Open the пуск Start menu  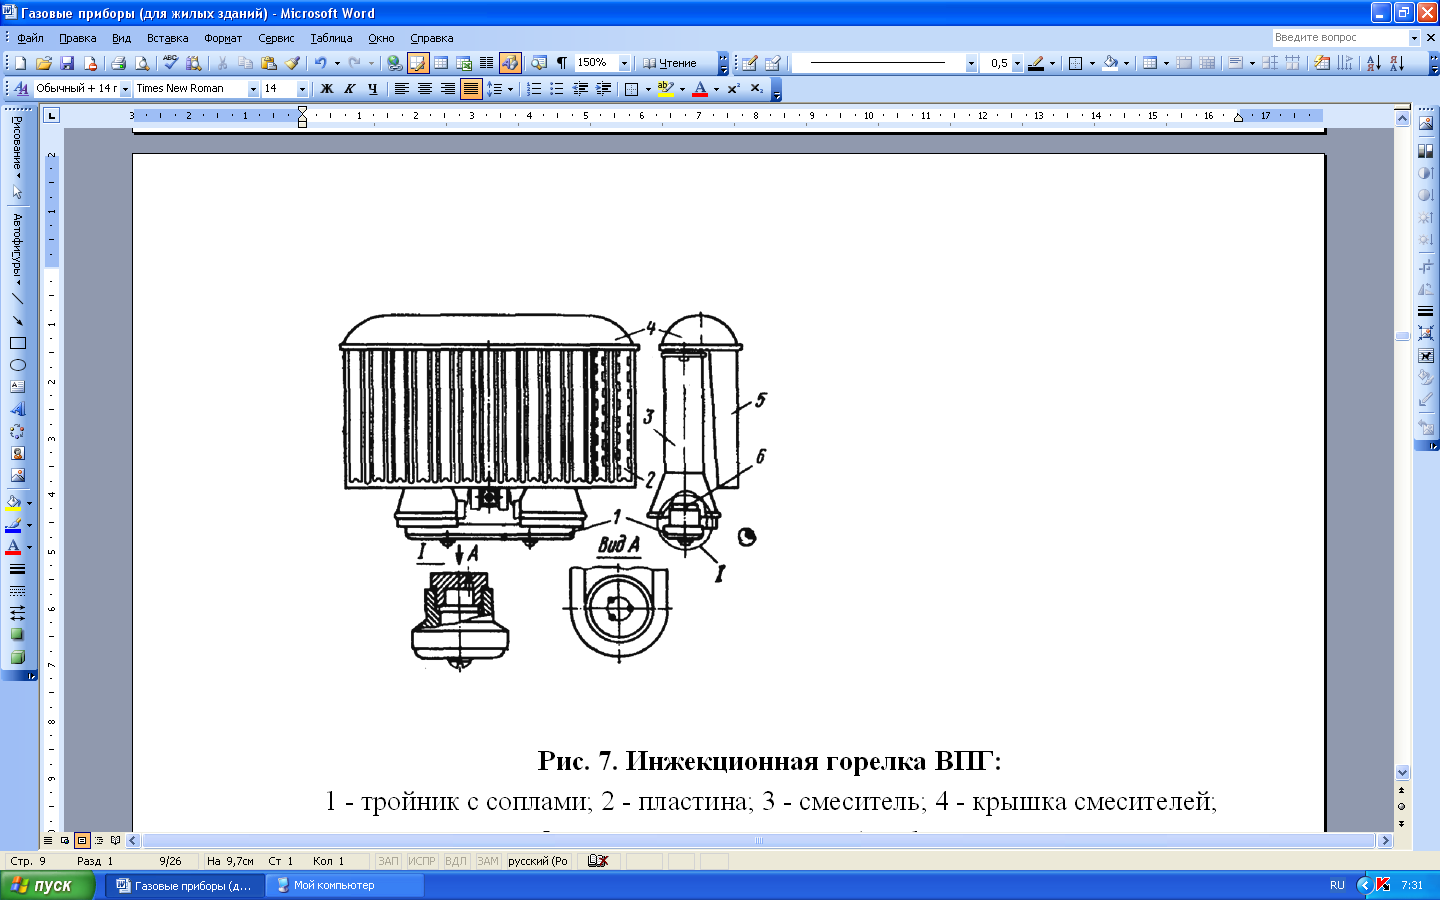click(47, 885)
